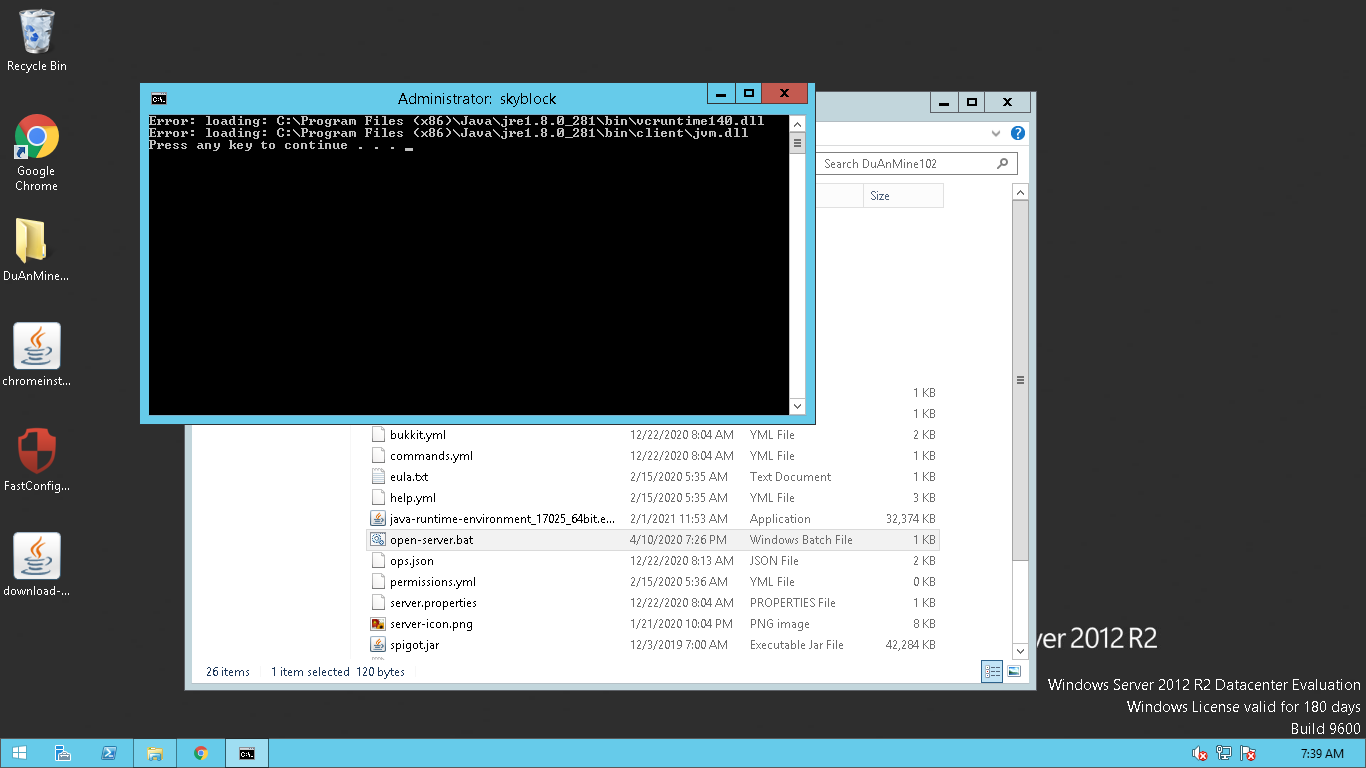The width and height of the screenshot is (1366, 768).
Task: Open the Action Center flag icon
Action: click(1248, 753)
